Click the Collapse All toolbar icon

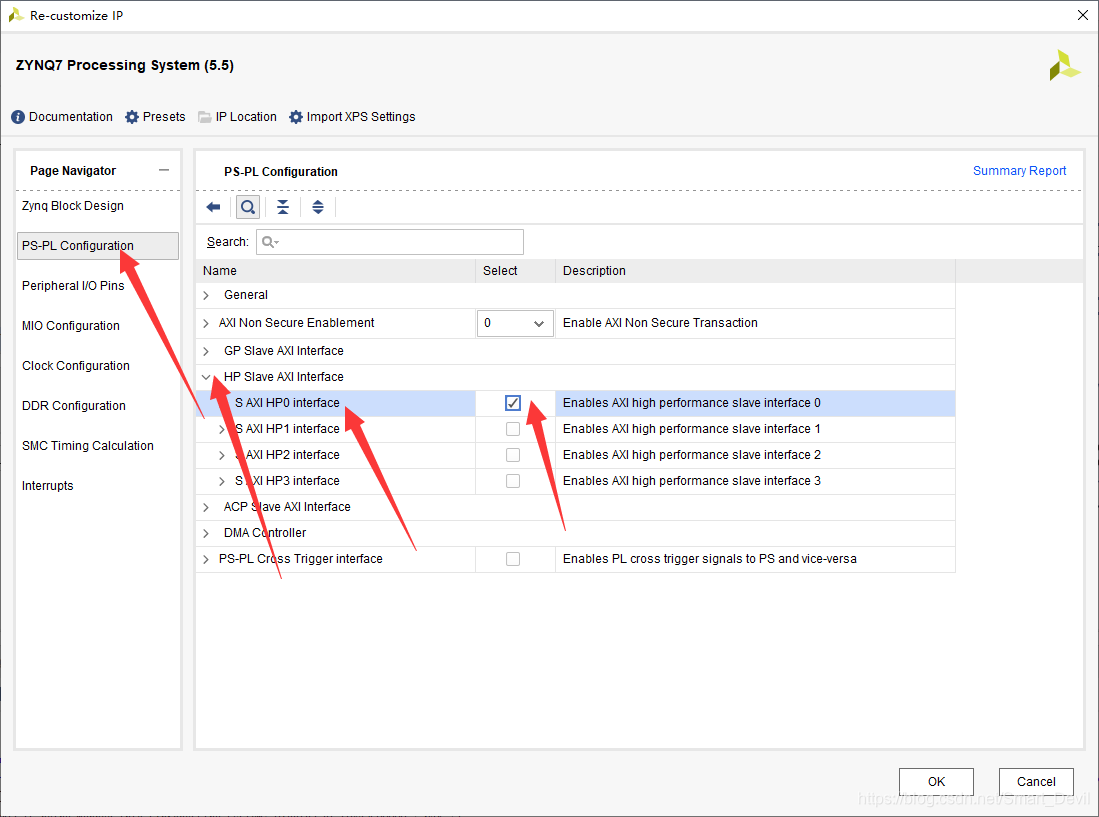pos(282,207)
